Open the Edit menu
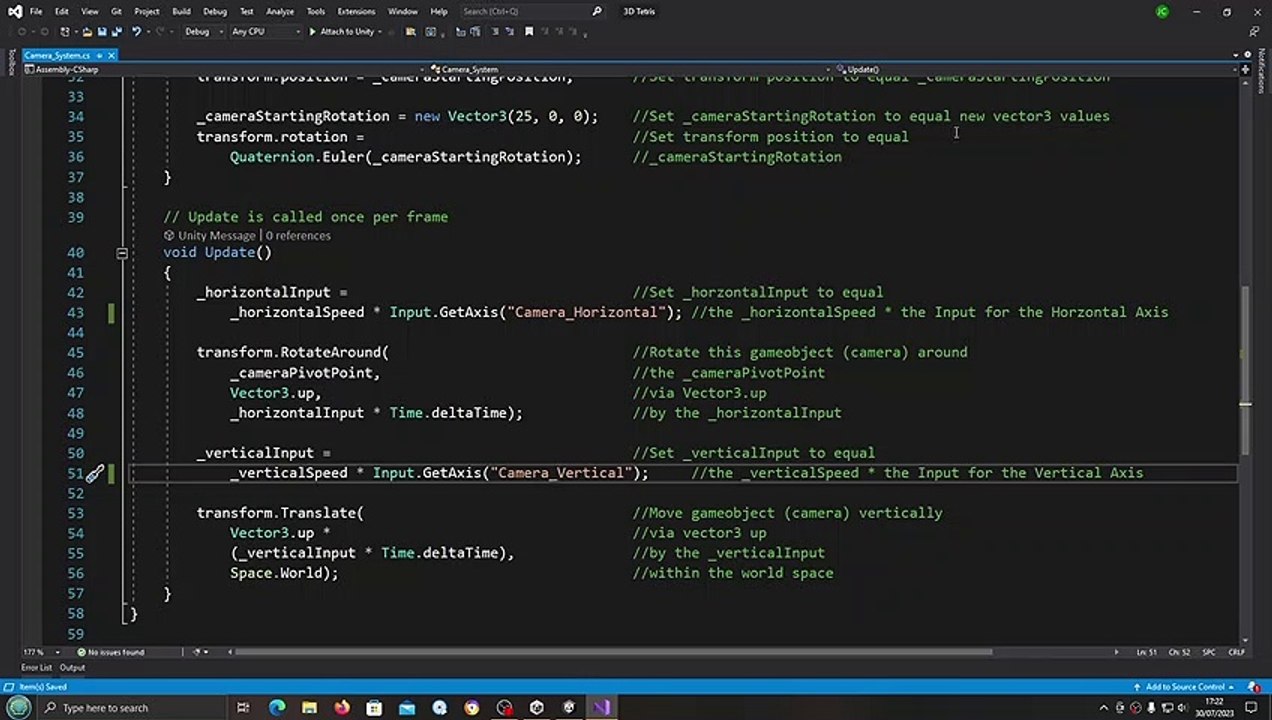The image size is (1272, 720). pyautogui.click(x=62, y=11)
